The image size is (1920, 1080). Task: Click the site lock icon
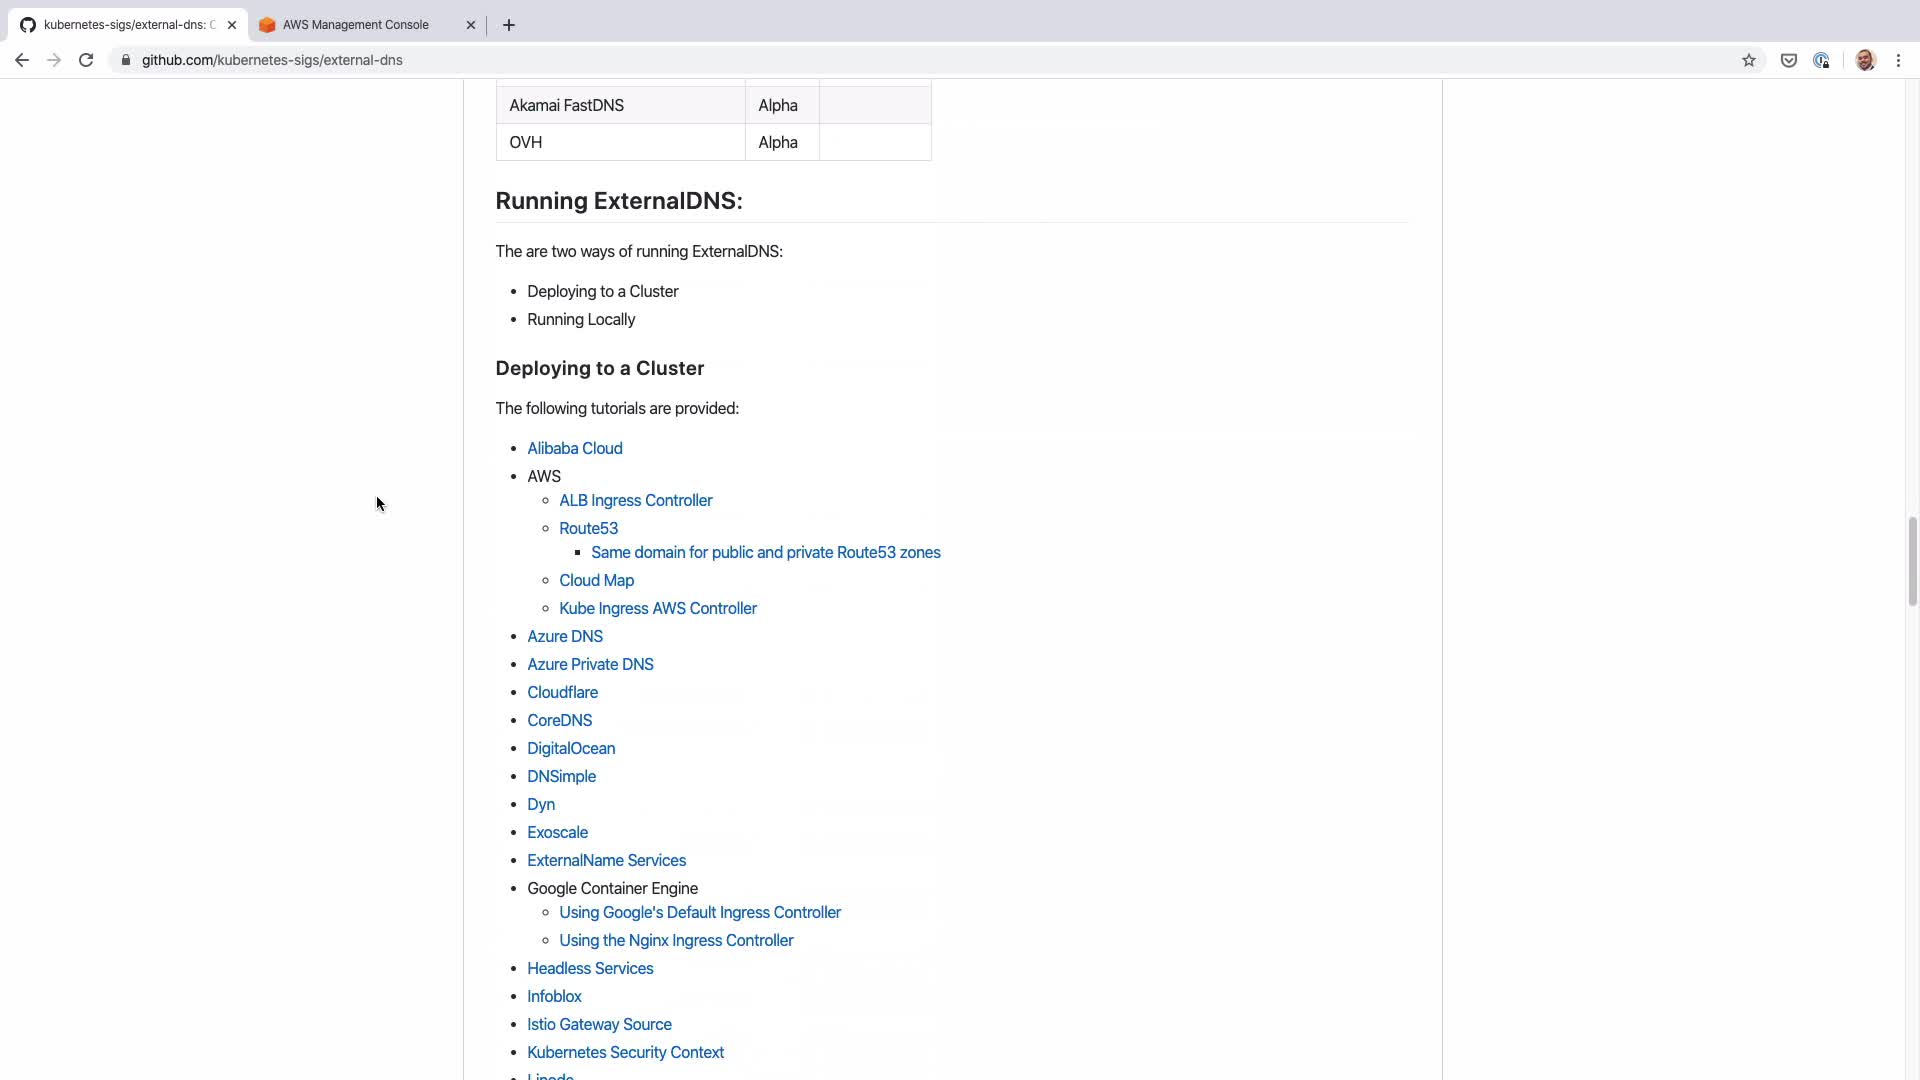(x=126, y=60)
